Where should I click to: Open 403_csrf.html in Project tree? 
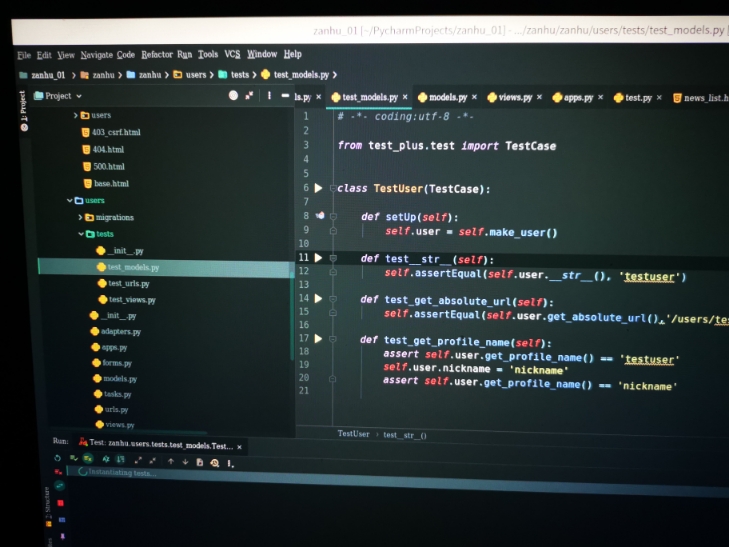[x=116, y=132]
